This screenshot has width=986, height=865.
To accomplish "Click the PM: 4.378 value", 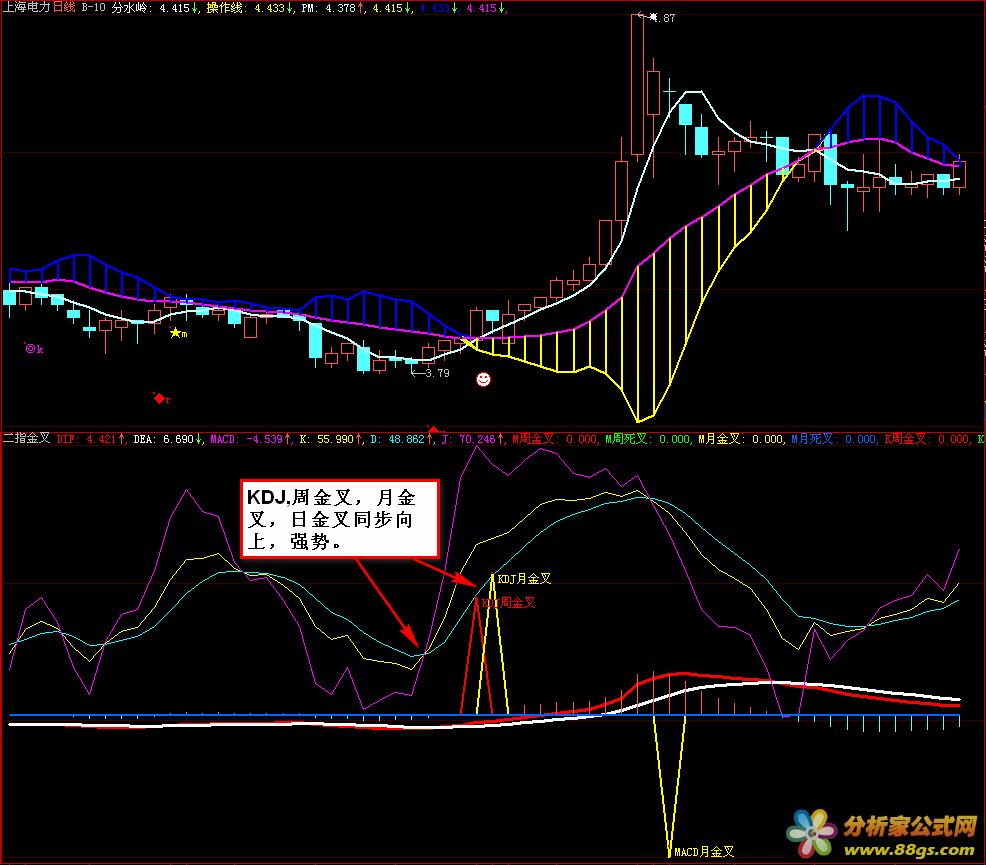I will click(x=333, y=8).
